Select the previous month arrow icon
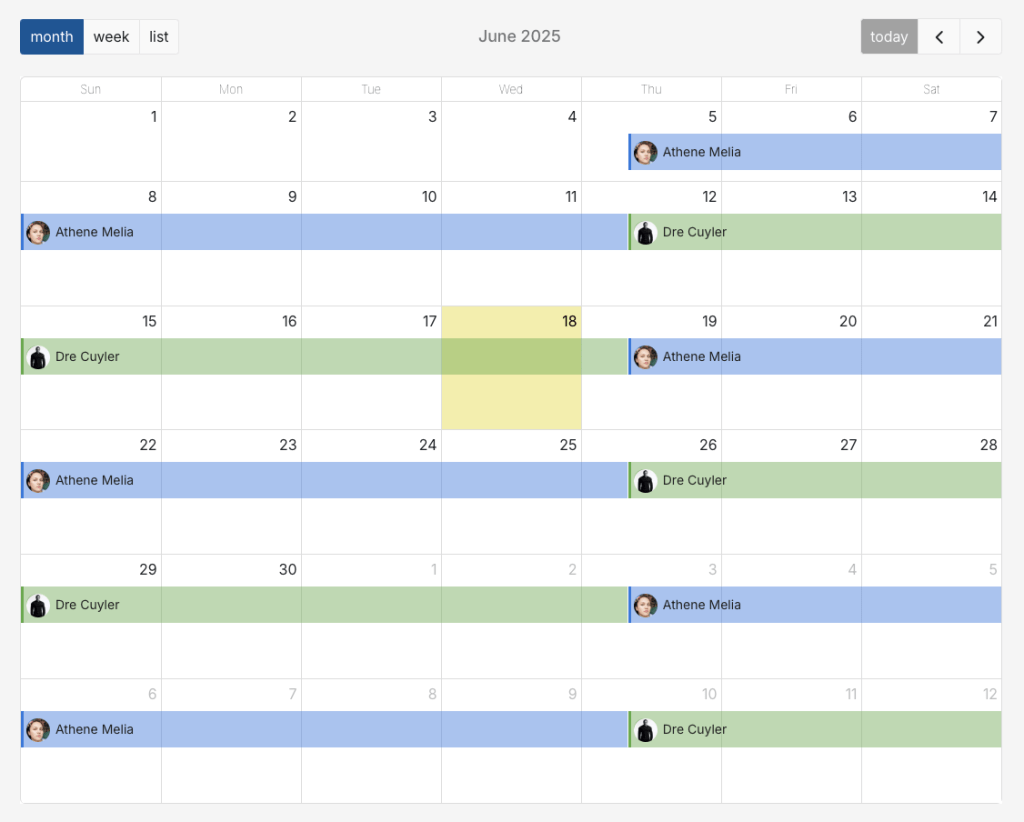This screenshot has height=822, width=1024. (938, 36)
